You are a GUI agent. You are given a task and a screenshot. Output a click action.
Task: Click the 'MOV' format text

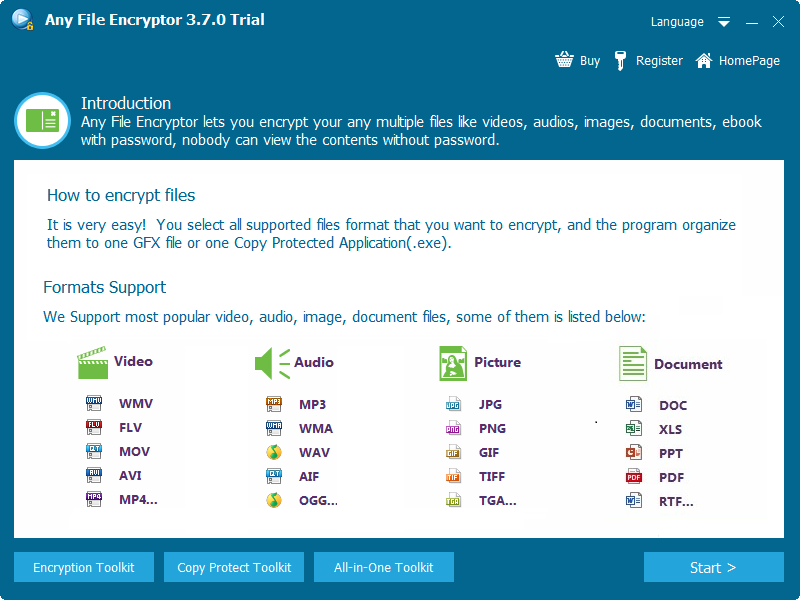[x=135, y=452]
